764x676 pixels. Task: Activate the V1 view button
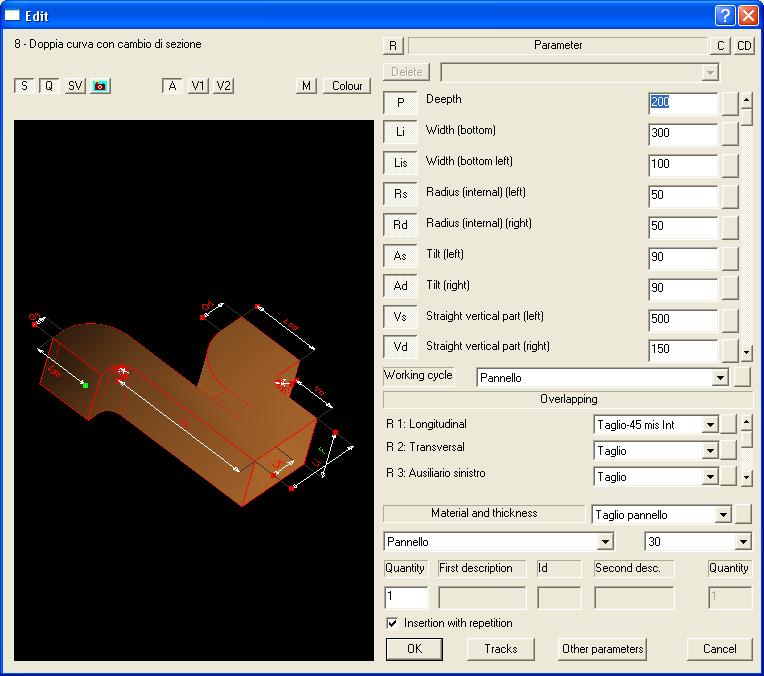tap(199, 86)
